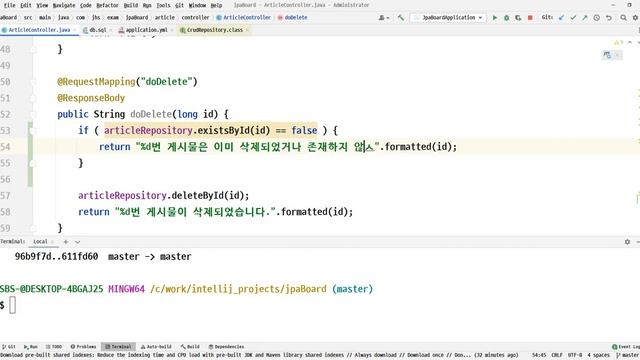The height and width of the screenshot is (360, 640).
Task: Open the Problems tool window button
Action: 83,347
